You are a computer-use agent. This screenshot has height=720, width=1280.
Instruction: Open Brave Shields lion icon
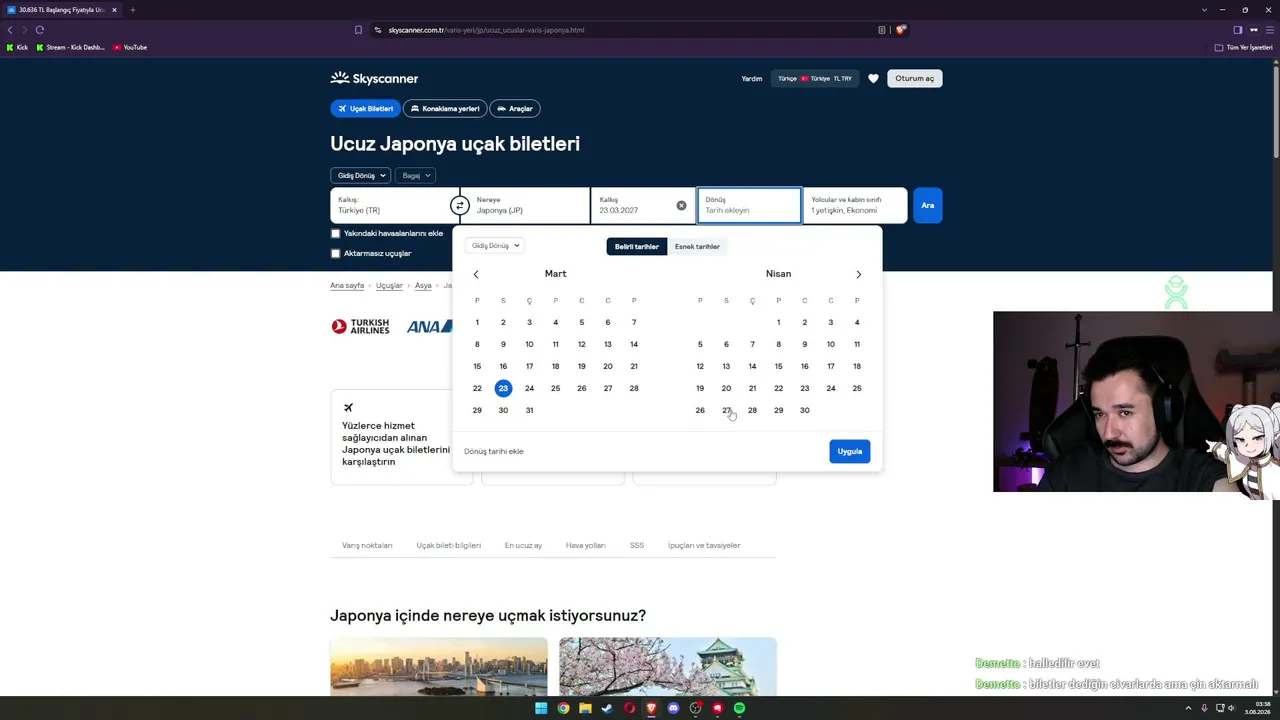pos(901,30)
